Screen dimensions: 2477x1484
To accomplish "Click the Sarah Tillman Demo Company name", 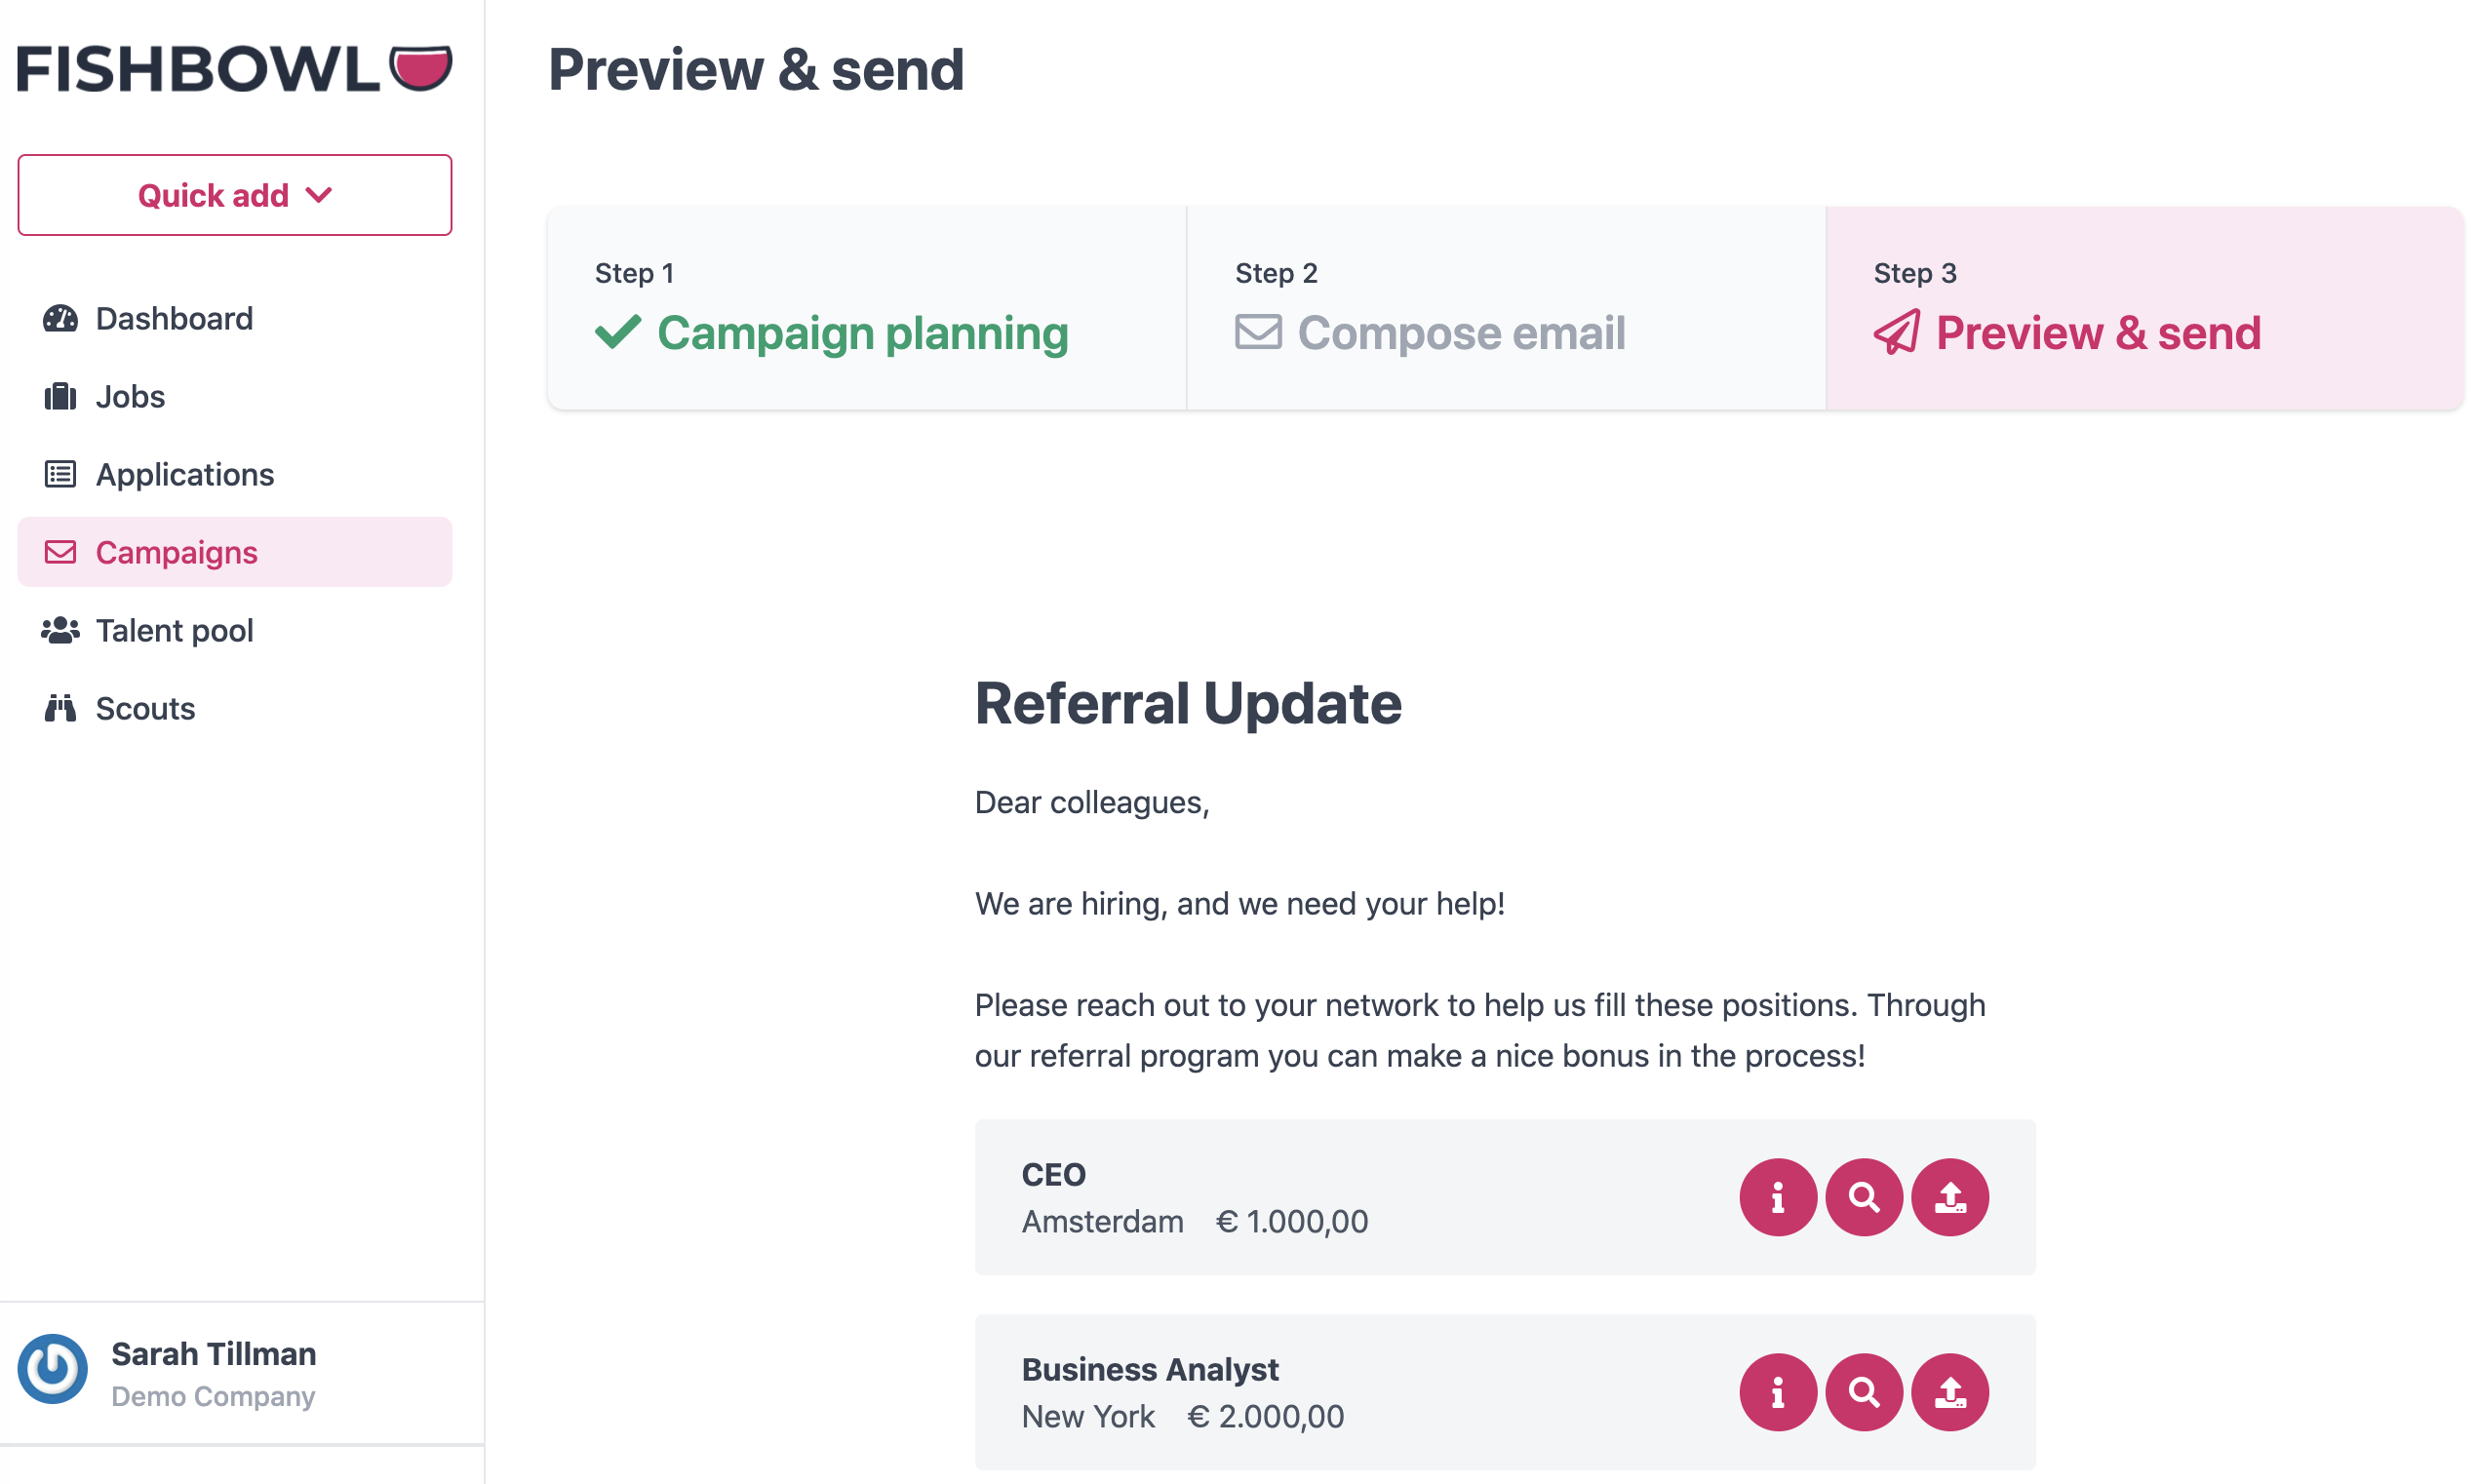I will [213, 1373].
